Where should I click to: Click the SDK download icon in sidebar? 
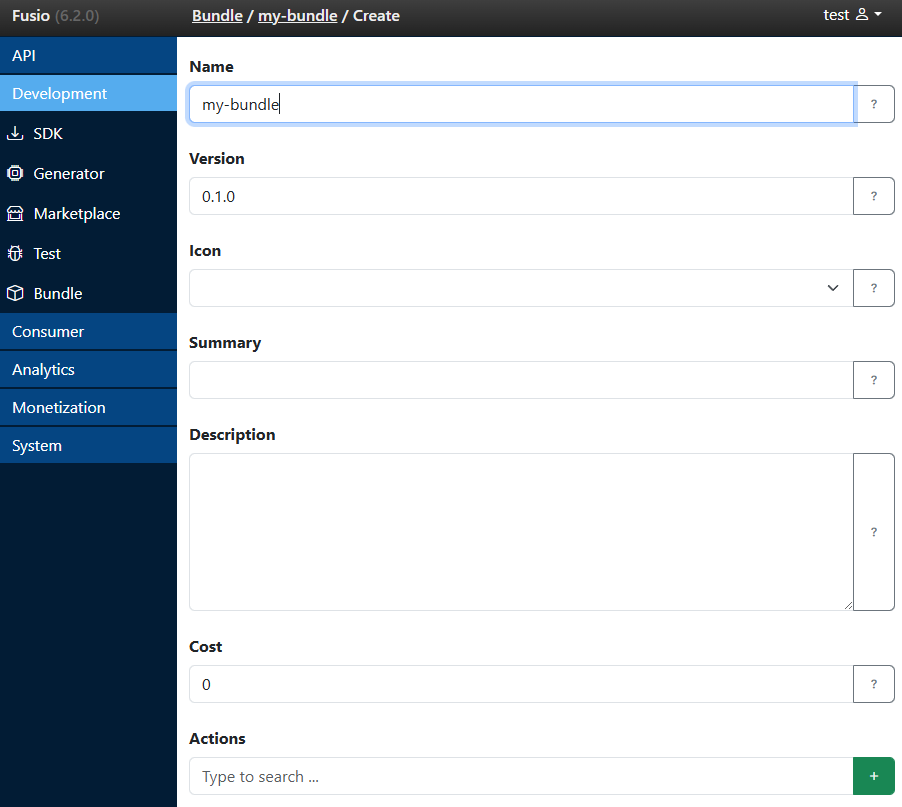pyautogui.click(x=16, y=132)
